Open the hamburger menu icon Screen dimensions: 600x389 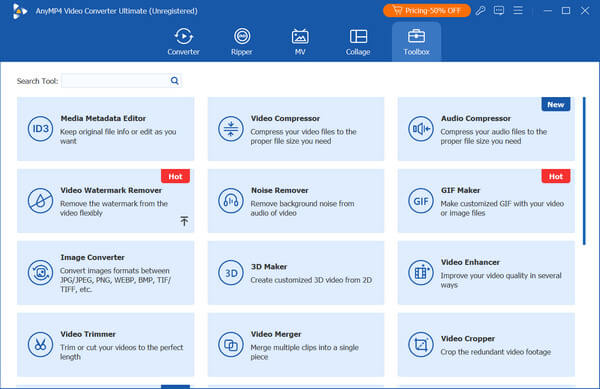coord(518,10)
